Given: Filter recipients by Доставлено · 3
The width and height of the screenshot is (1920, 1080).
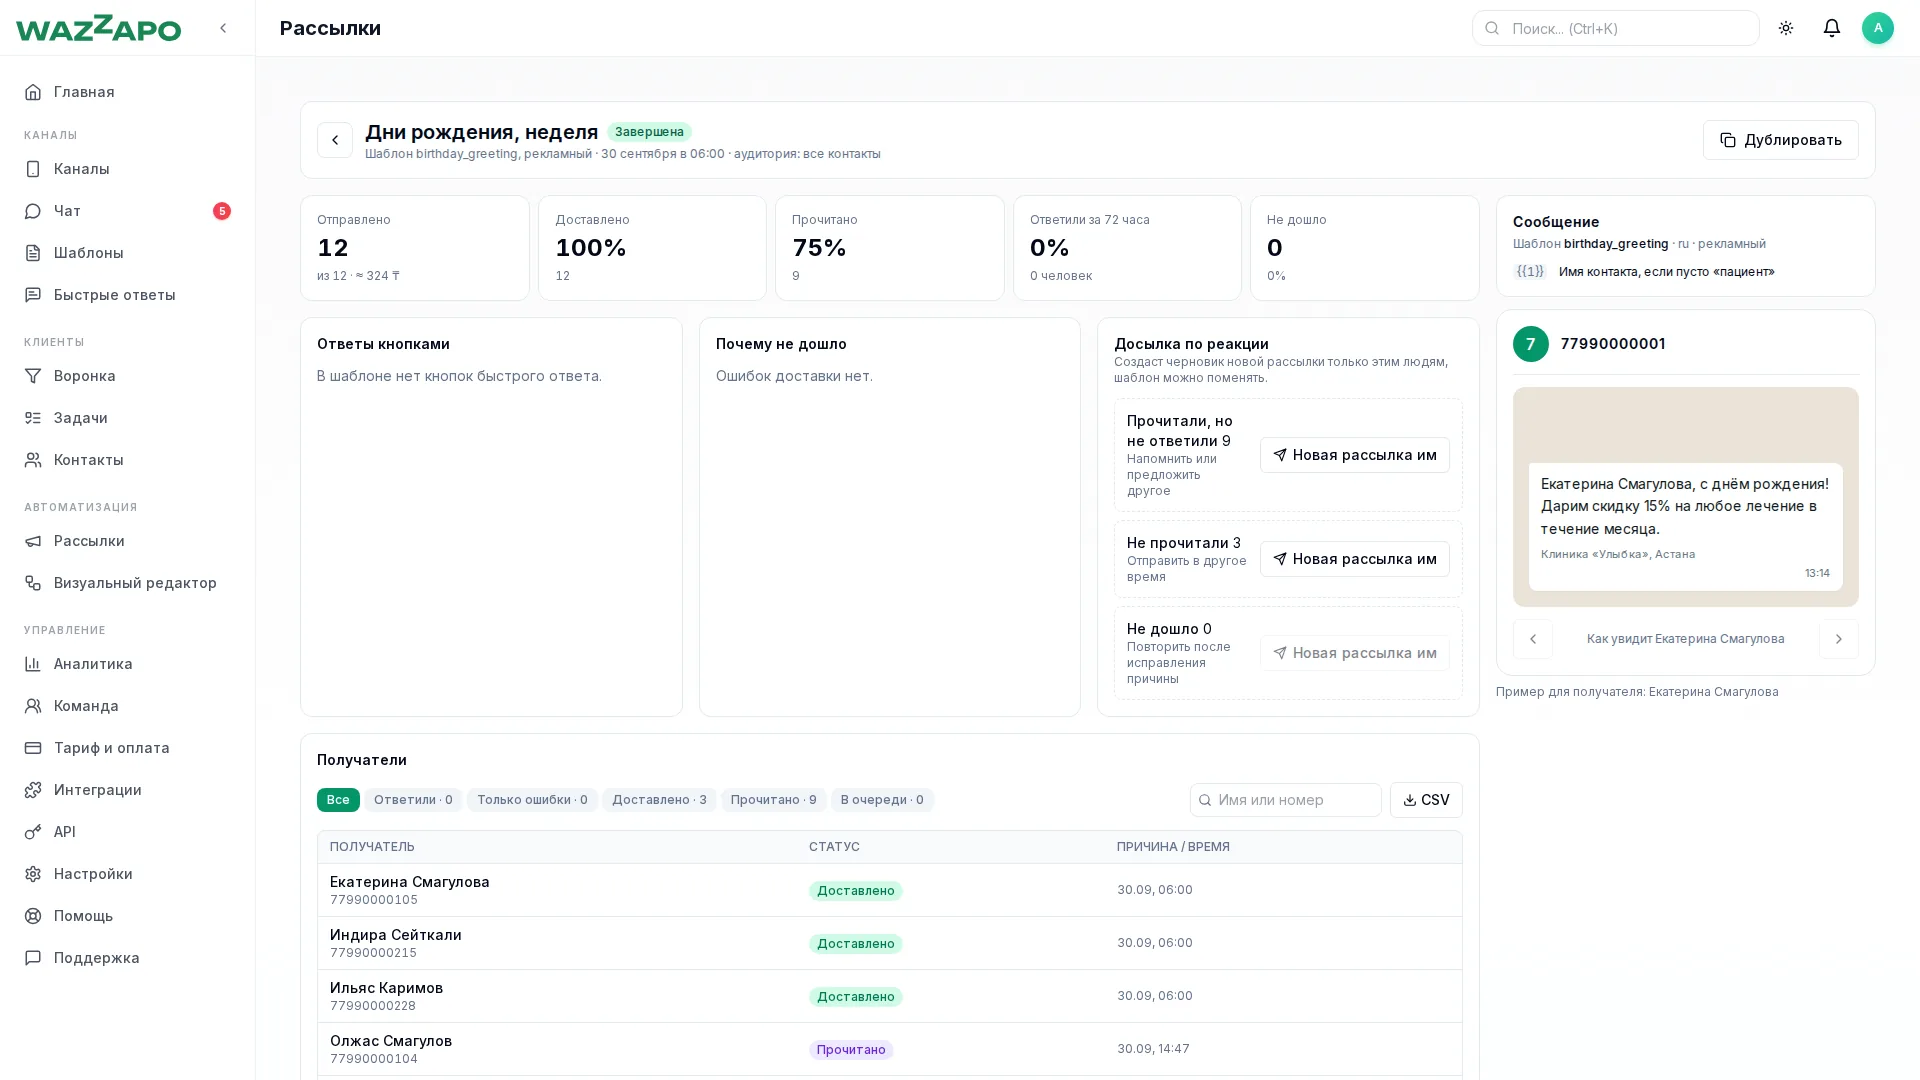Looking at the screenshot, I should tap(659, 800).
